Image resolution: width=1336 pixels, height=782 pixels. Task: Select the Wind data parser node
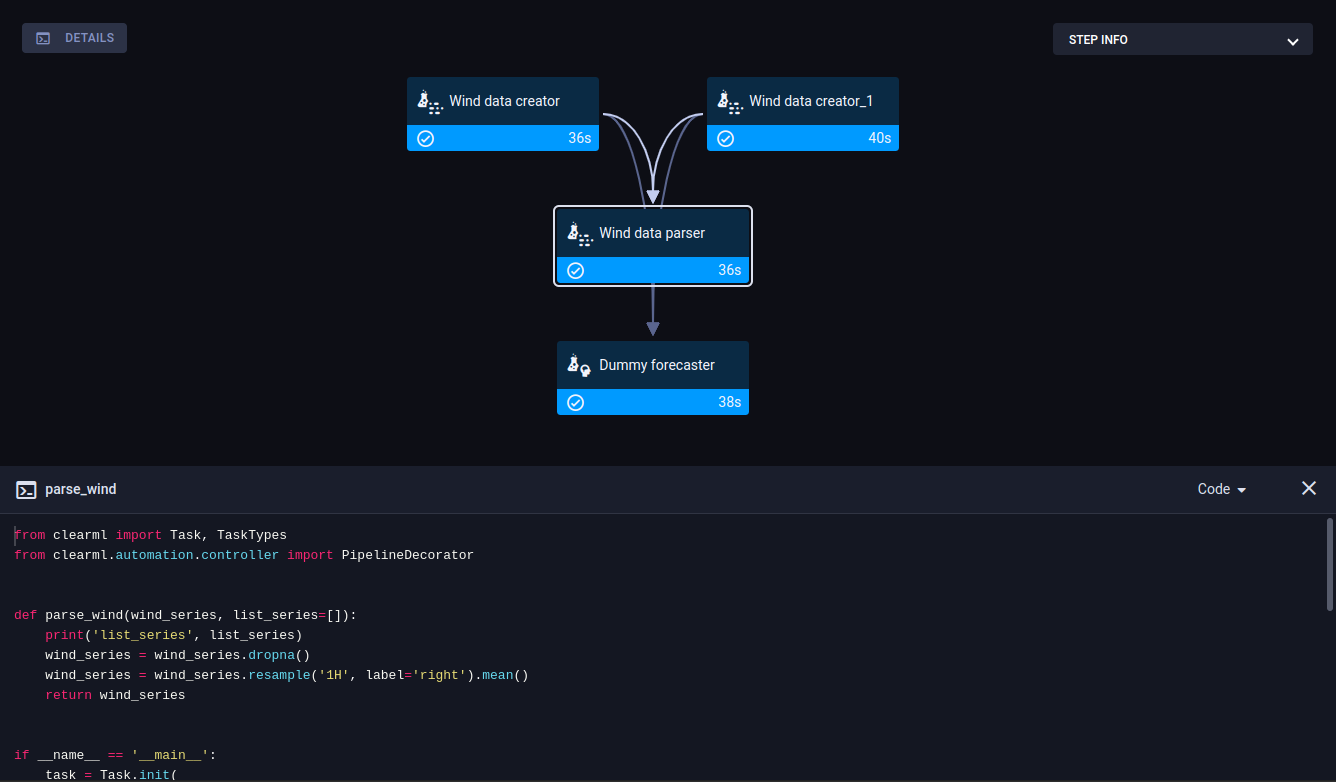pyautogui.click(x=652, y=233)
